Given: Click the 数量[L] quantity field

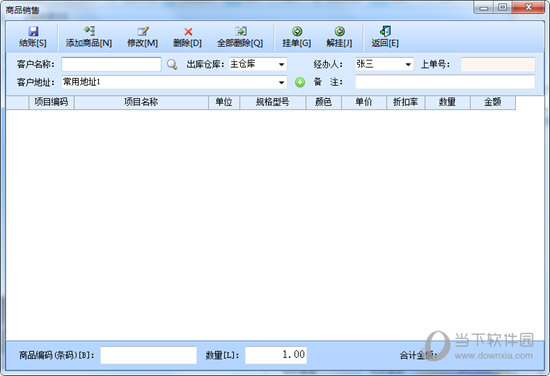Looking at the screenshot, I should pos(276,355).
